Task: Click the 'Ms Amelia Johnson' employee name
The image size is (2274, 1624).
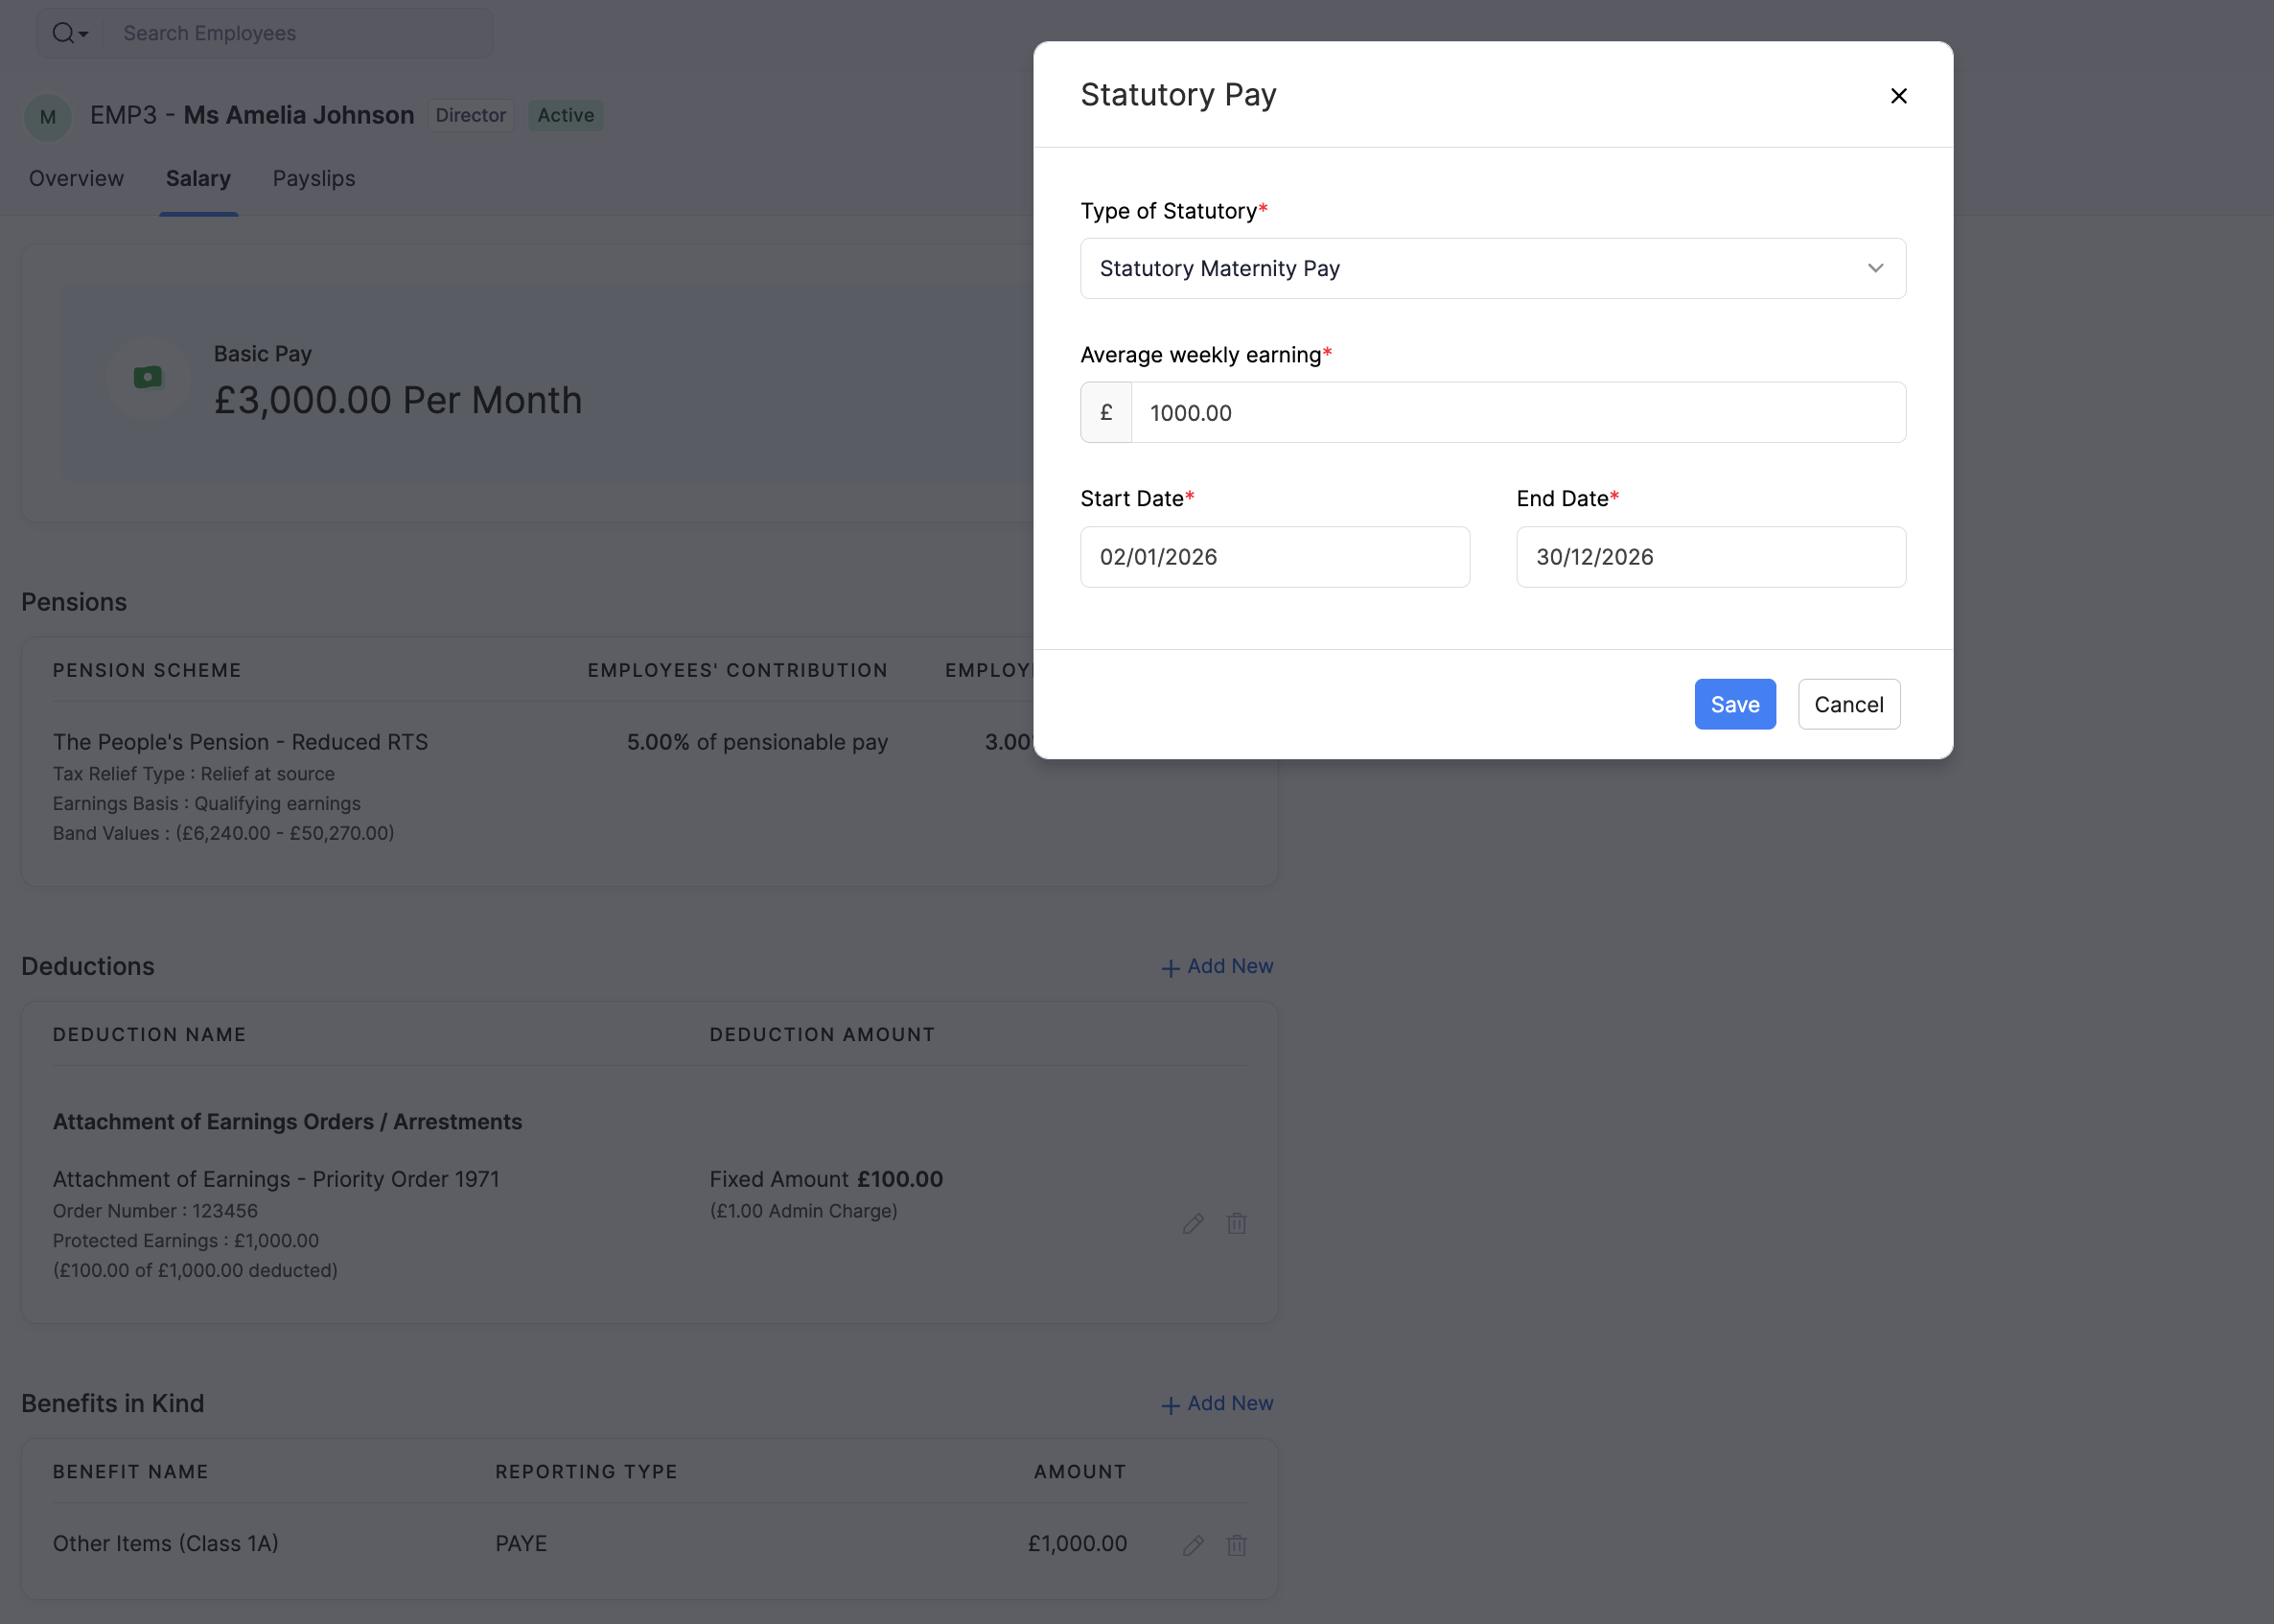Action: pyautogui.click(x=298, y=115)
